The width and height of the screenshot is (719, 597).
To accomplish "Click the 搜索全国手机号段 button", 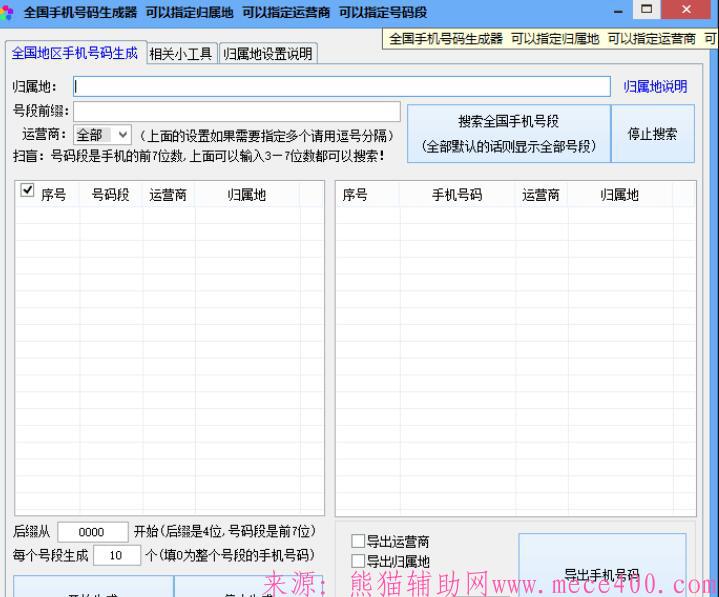I will (x=508, y=133).
